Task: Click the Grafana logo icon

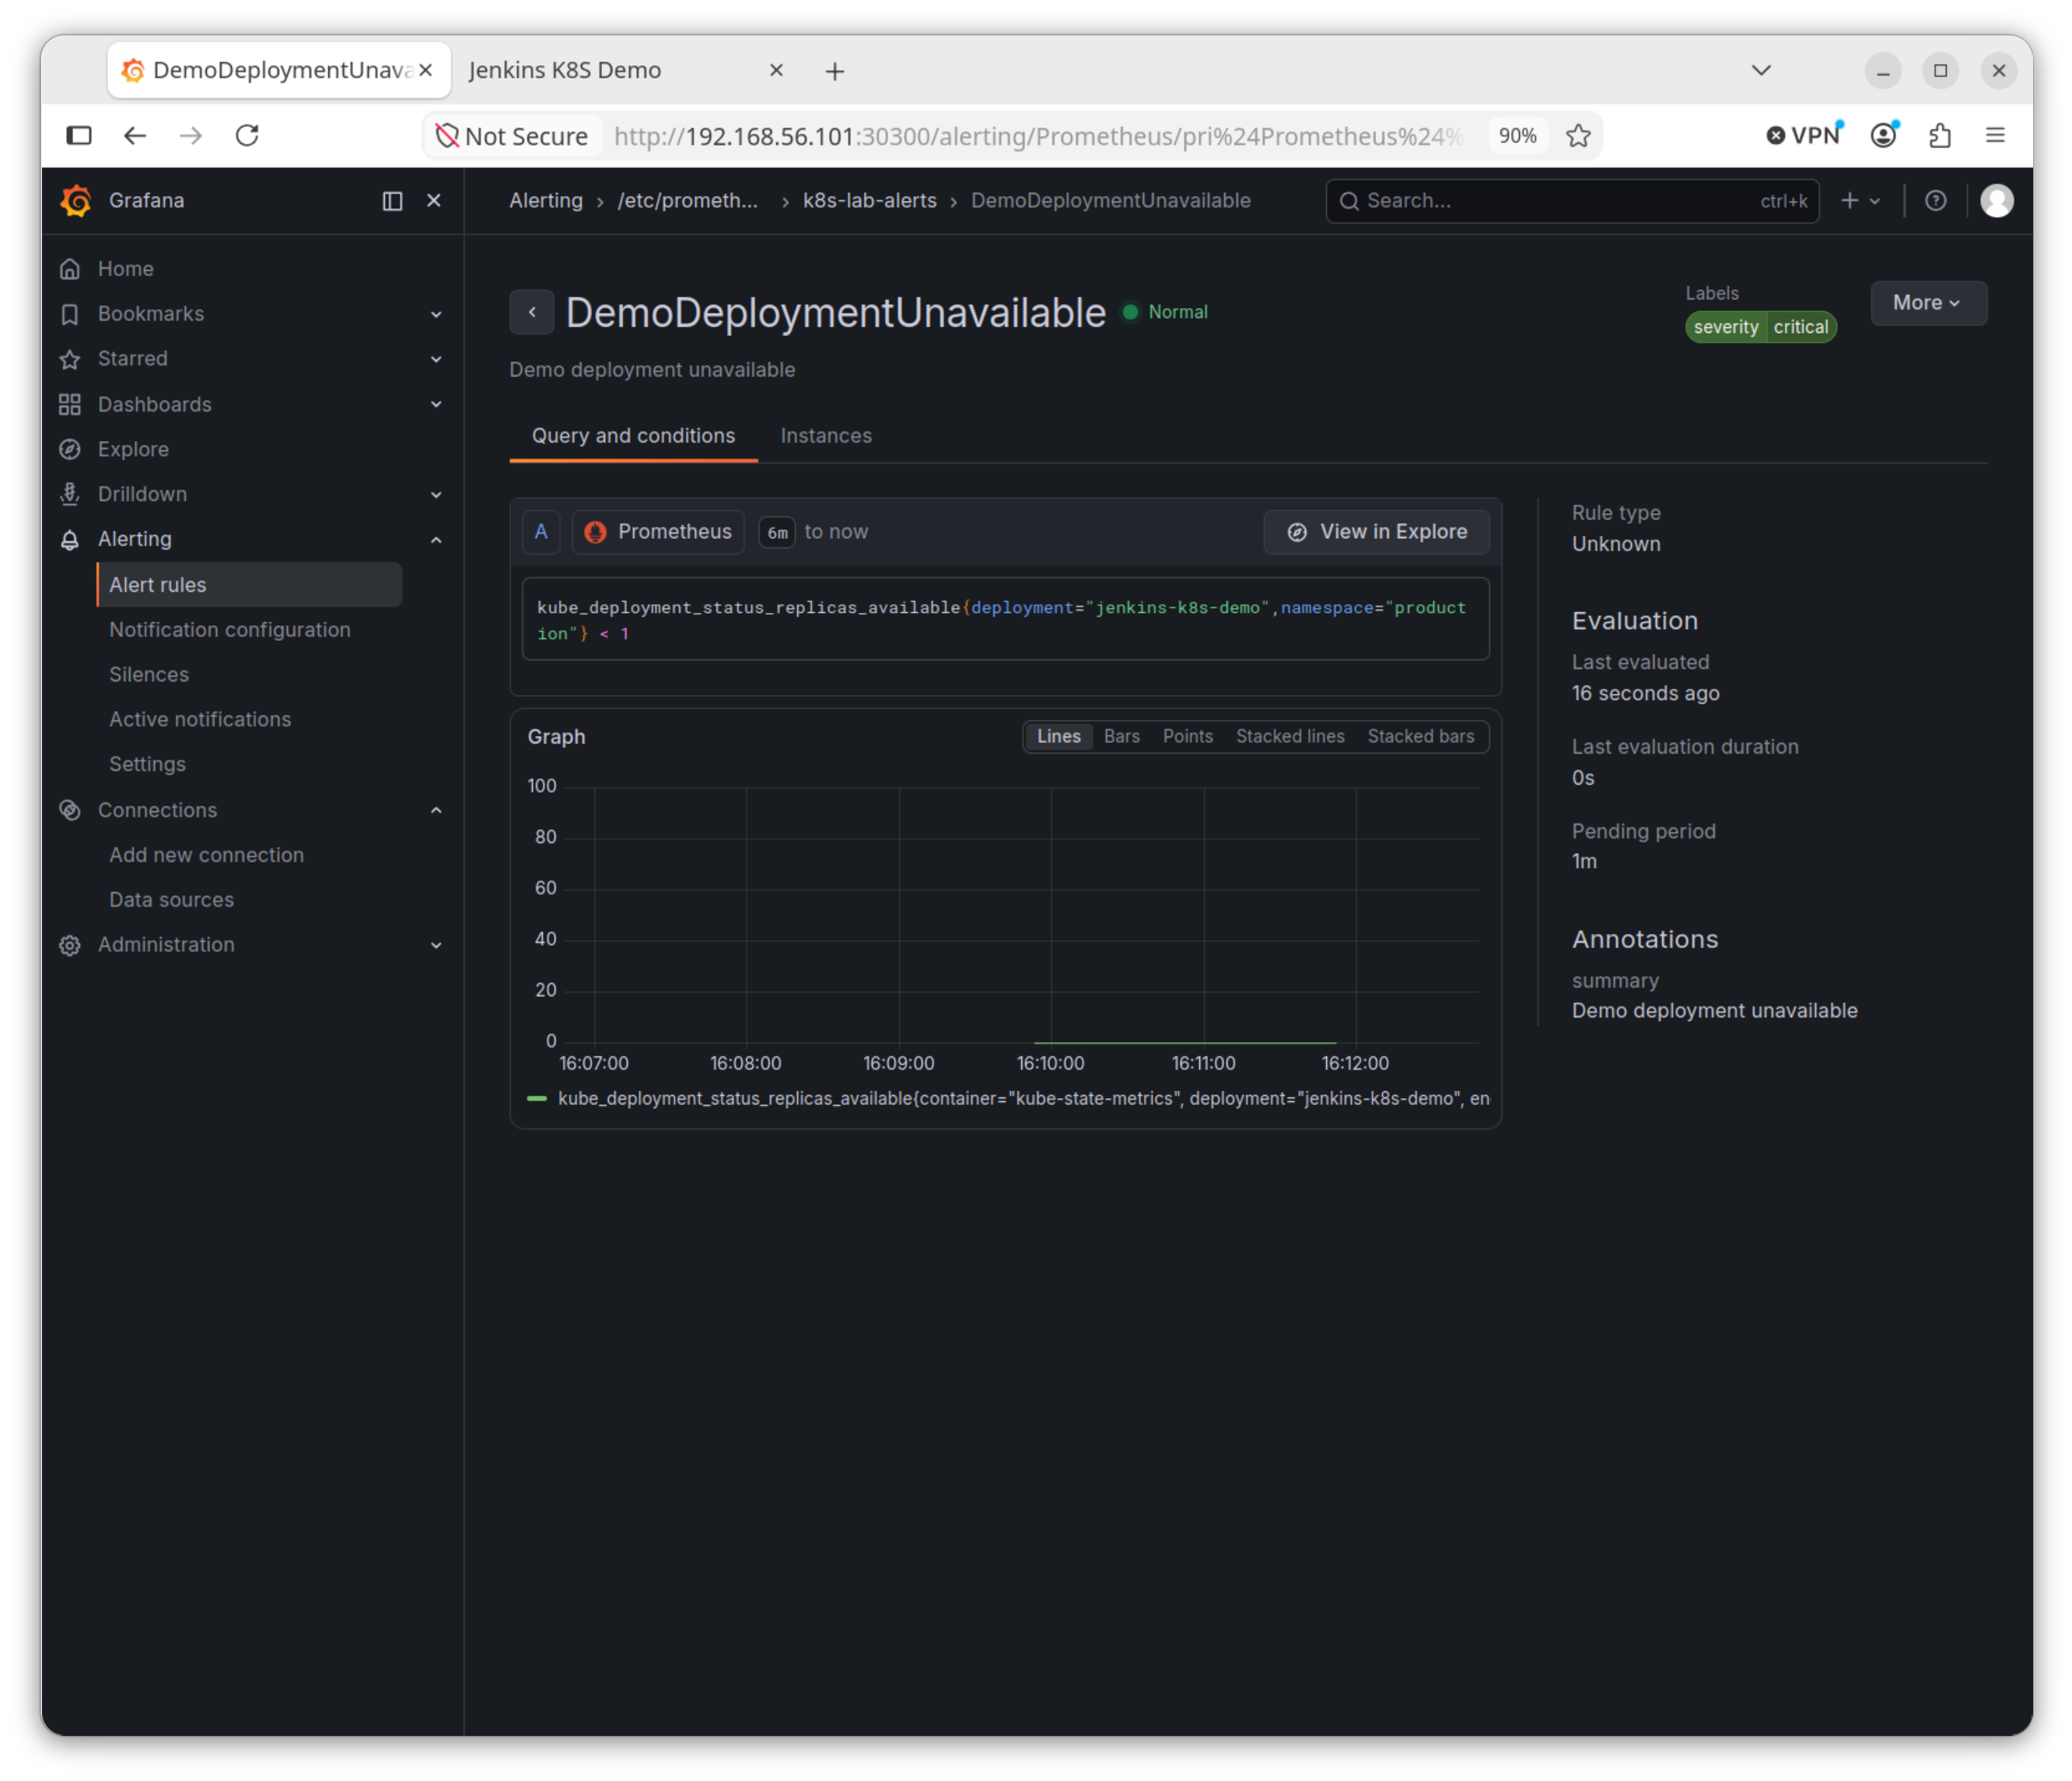Action: [x=76, y=200]
